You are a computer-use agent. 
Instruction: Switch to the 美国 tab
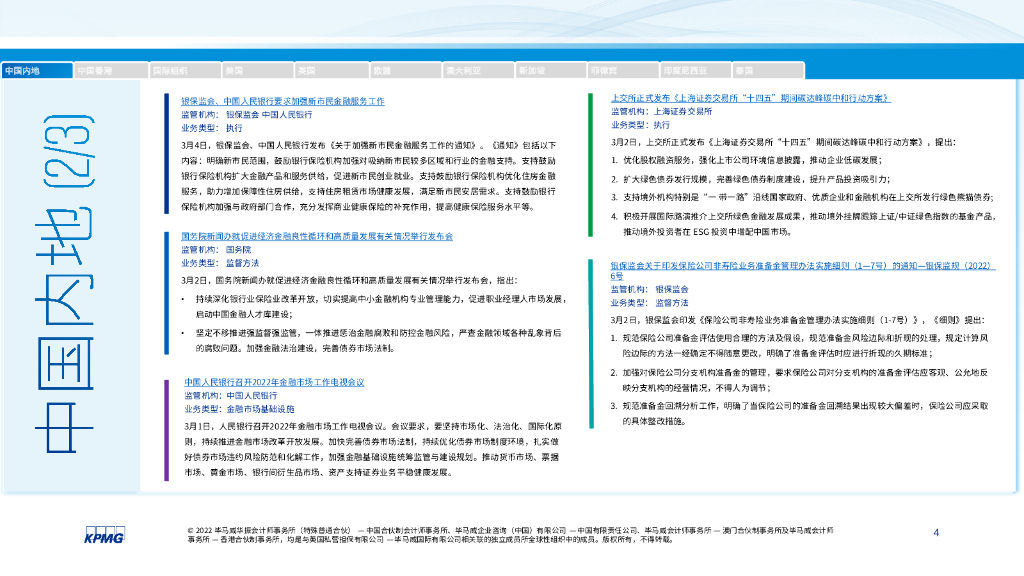[x=258, y=71]
